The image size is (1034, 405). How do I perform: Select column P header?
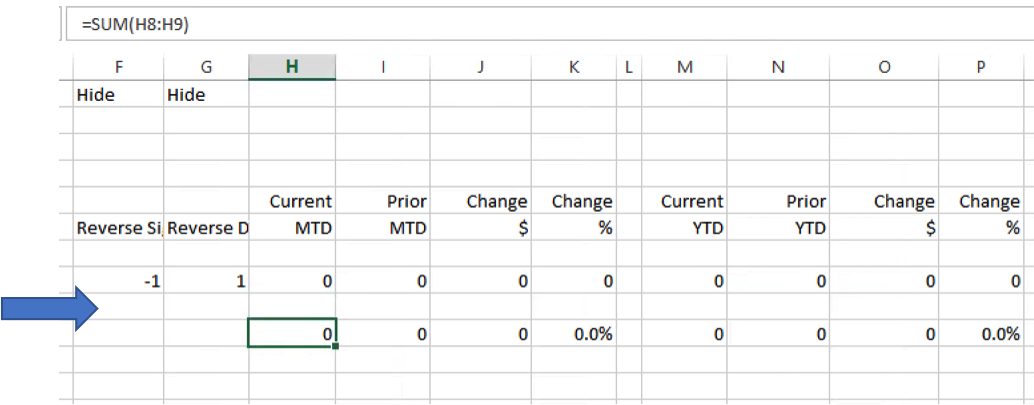tap(981, 67)
